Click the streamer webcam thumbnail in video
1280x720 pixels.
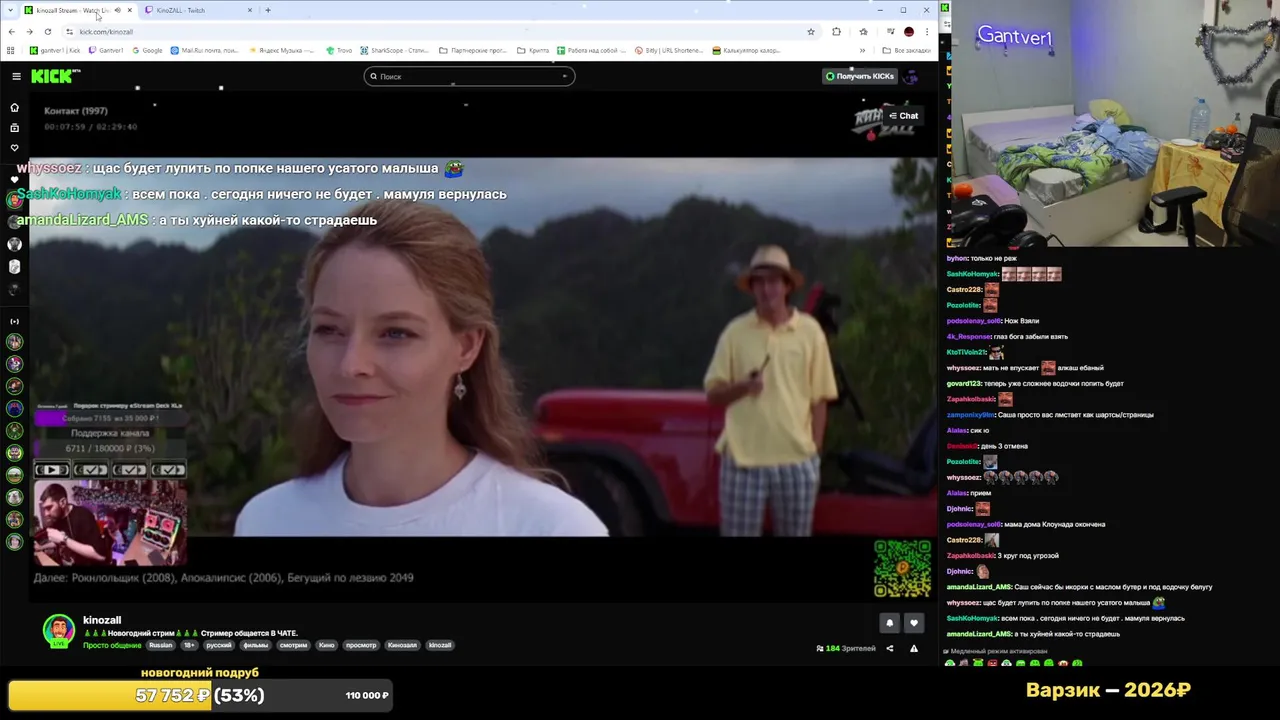click(x=110, y=522)
